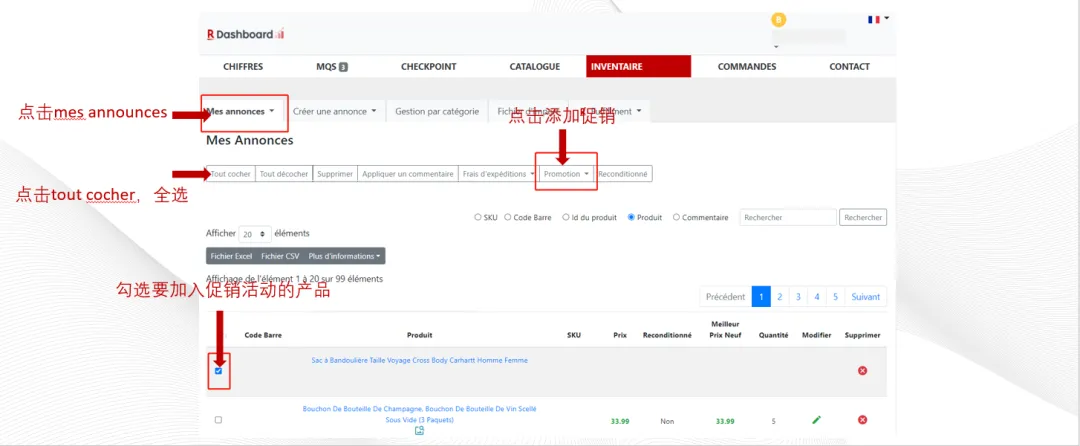Go to the COMMANDES tab

pos(747,67)
